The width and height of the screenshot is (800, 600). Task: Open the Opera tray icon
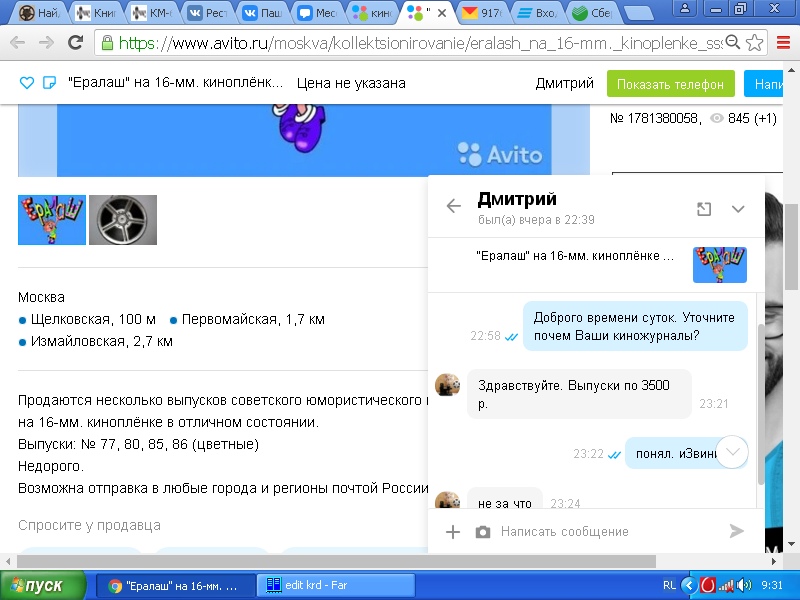pyautogui.click(x=708, y=585)
